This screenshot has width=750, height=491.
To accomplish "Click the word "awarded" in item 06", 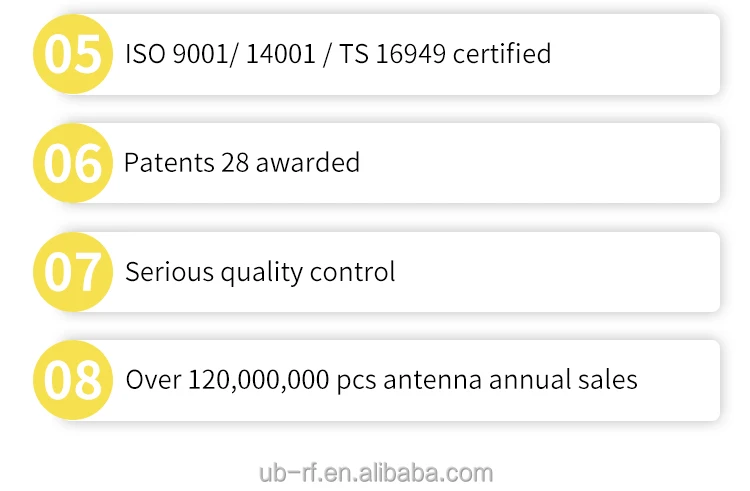I will 308,162.
